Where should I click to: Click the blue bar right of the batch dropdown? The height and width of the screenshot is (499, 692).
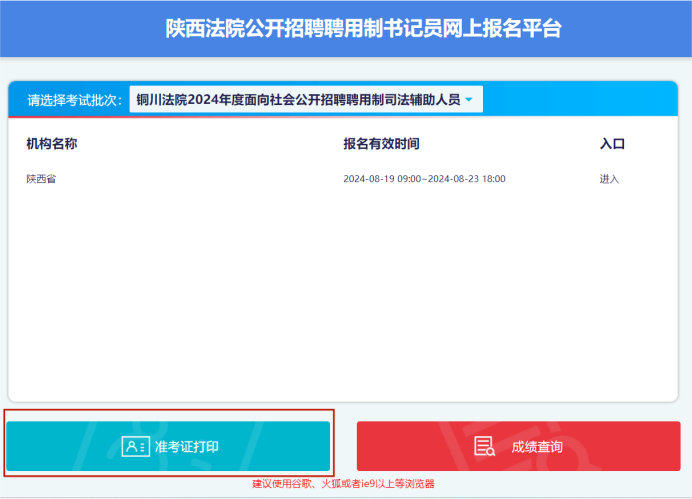(580, 99)
